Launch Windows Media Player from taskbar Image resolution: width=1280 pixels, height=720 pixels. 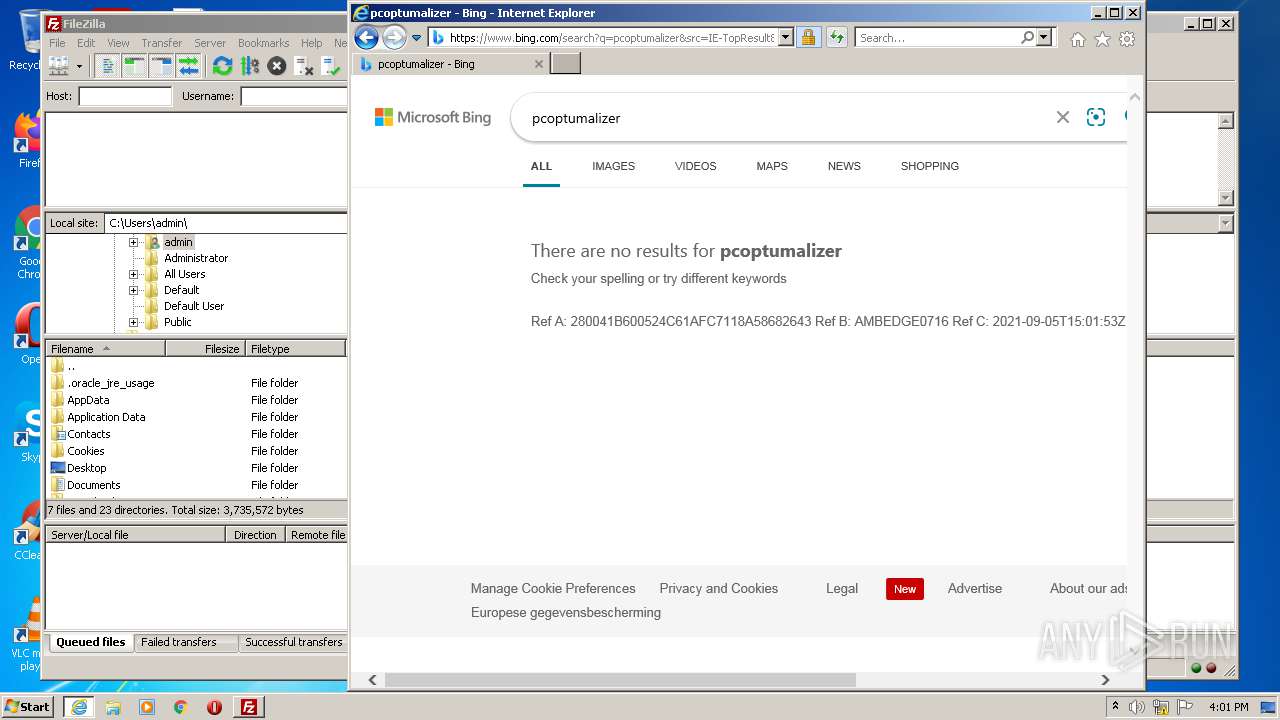tap(147, 707)
